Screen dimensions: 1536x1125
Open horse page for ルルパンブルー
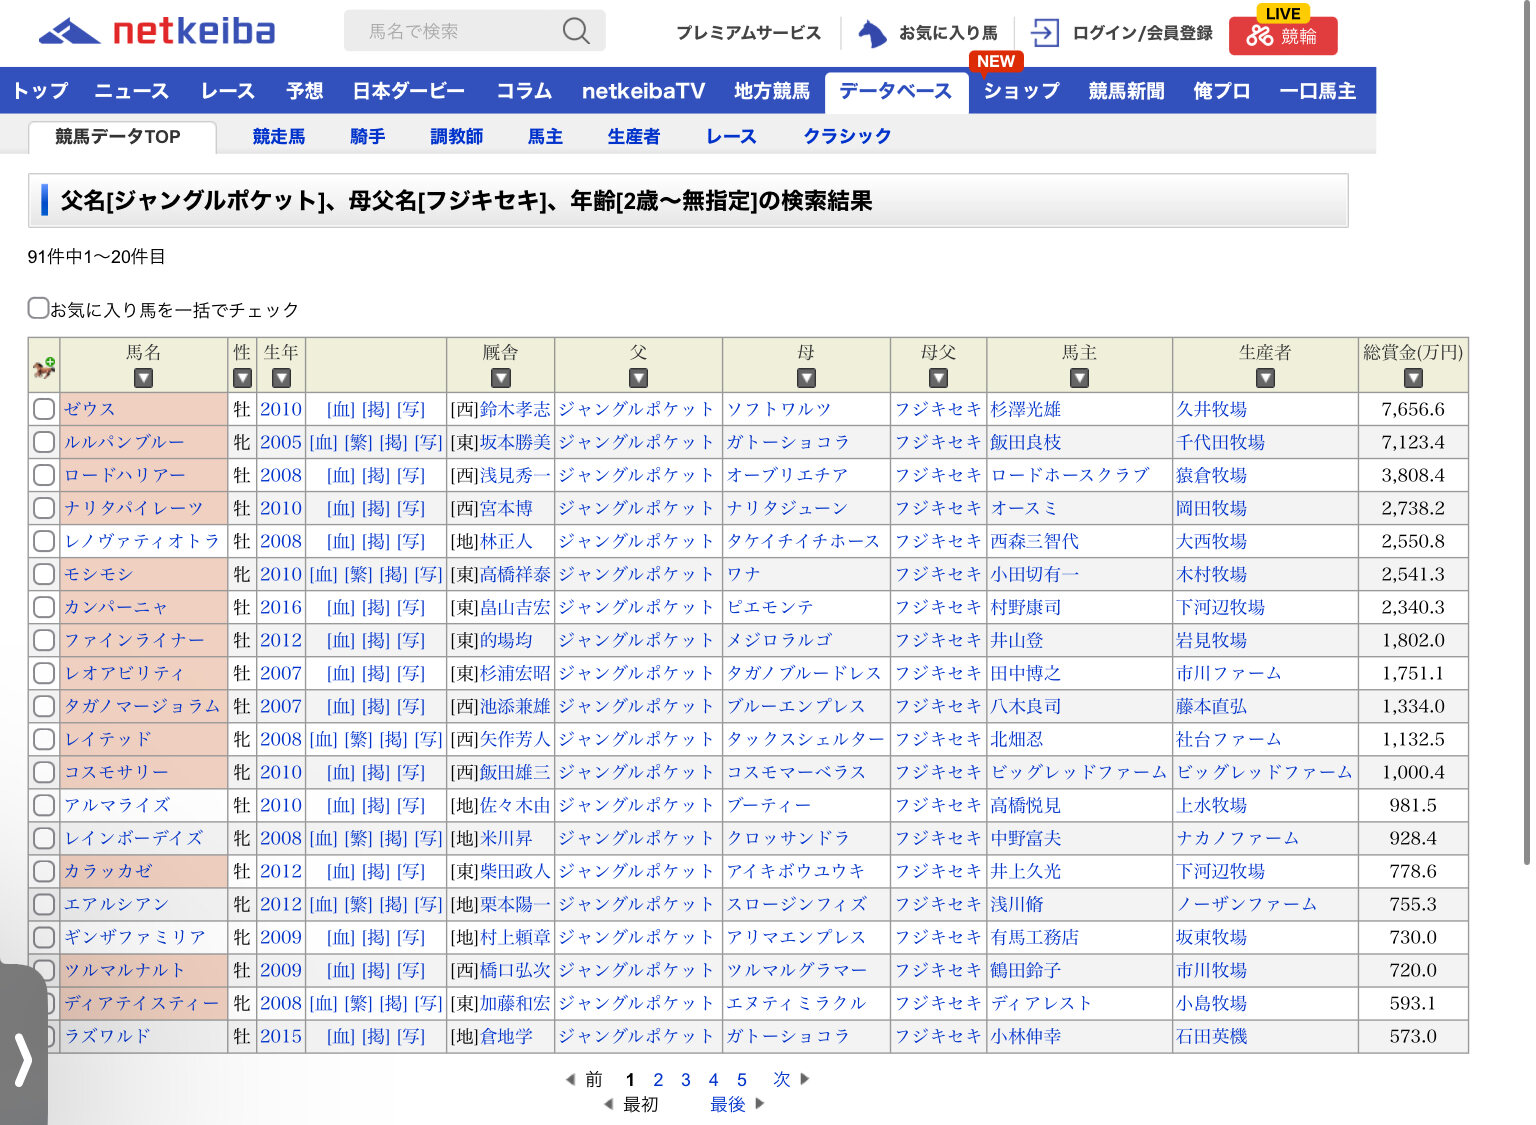tap(124, 442)
